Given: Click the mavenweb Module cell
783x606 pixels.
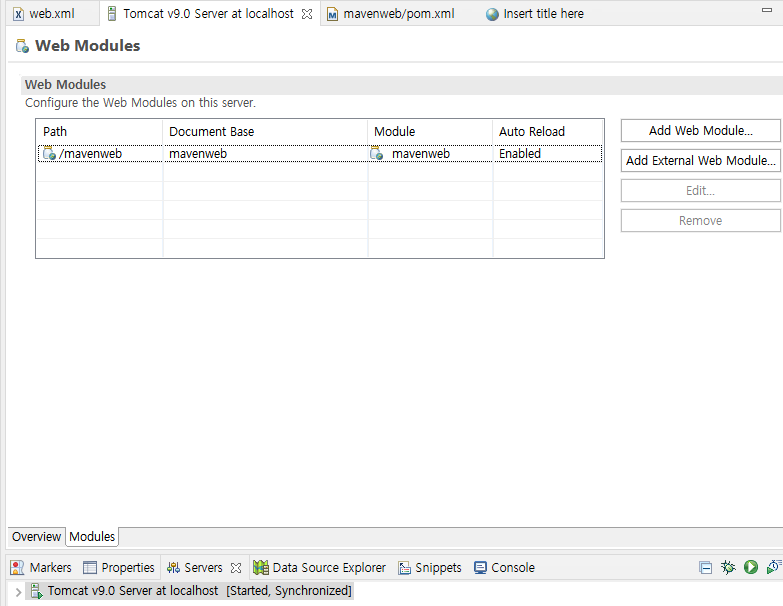Looking at the screenshot, I should pos(430,154).
